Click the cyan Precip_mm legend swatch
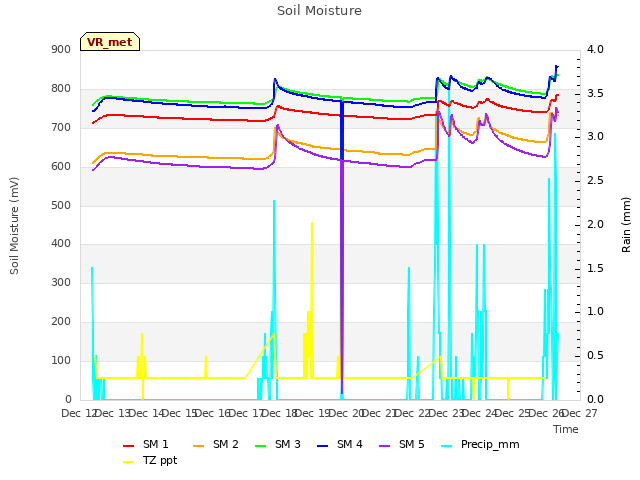This screenshot has width=640, height=480. click(447, 446)
